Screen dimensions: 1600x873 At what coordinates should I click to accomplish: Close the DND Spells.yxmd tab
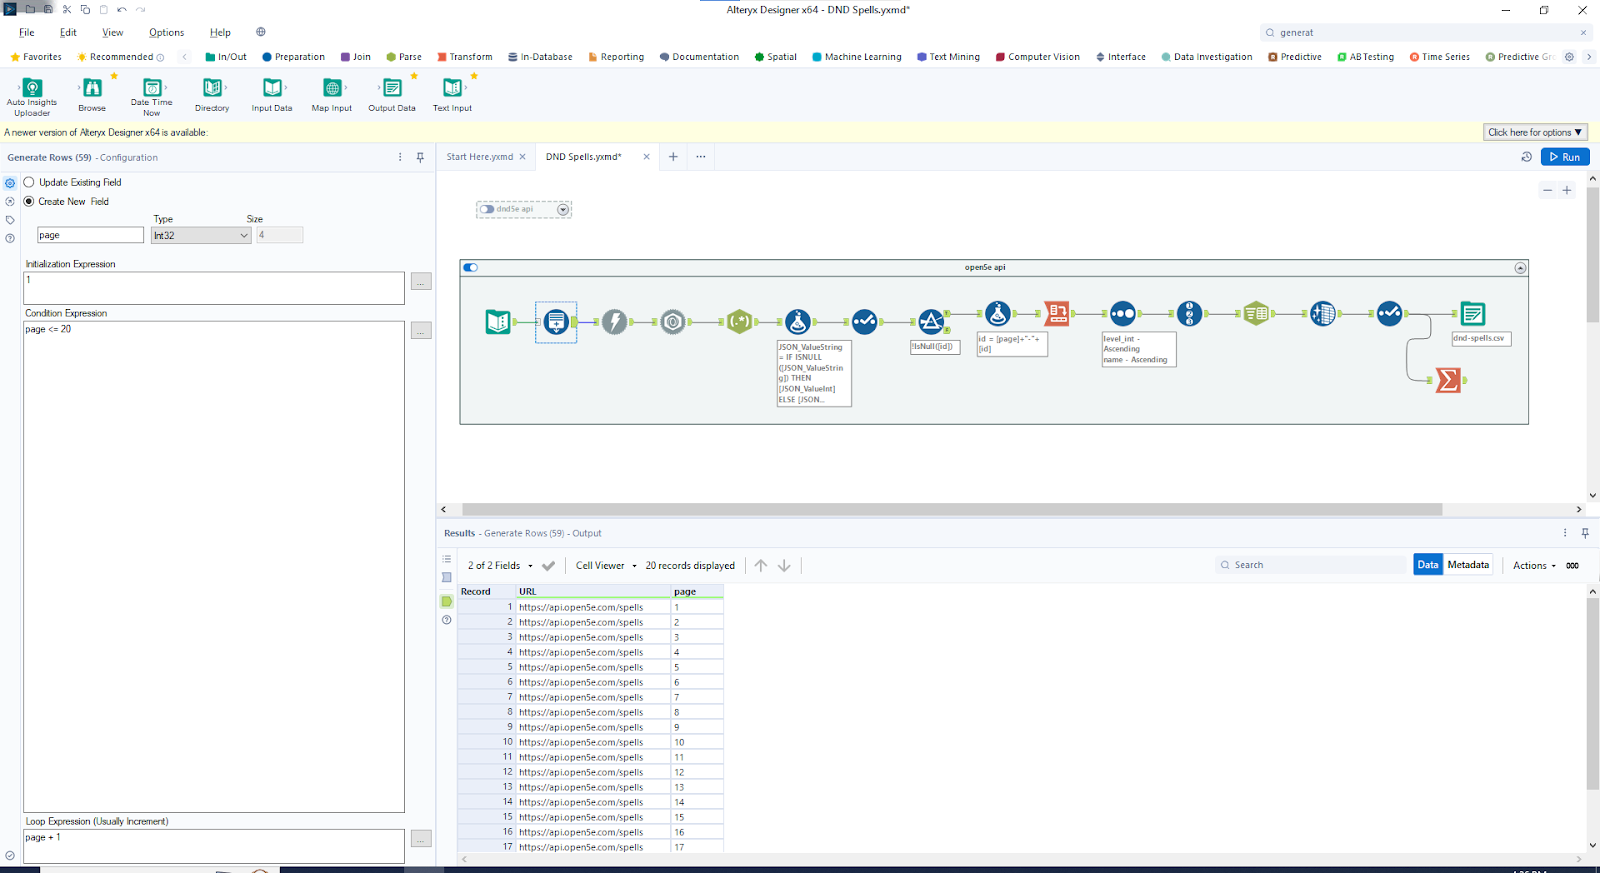(646, 157)
